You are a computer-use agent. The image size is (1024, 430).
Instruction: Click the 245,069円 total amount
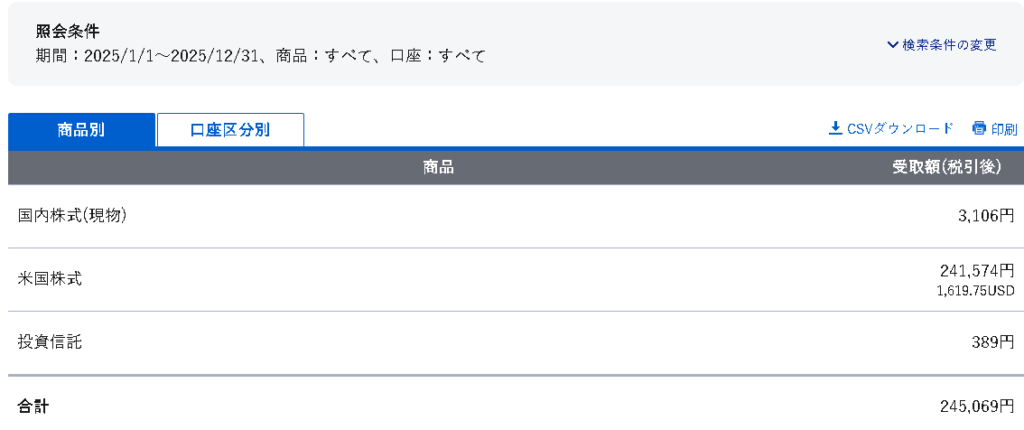pyautogui.click(x=977, y=406)
